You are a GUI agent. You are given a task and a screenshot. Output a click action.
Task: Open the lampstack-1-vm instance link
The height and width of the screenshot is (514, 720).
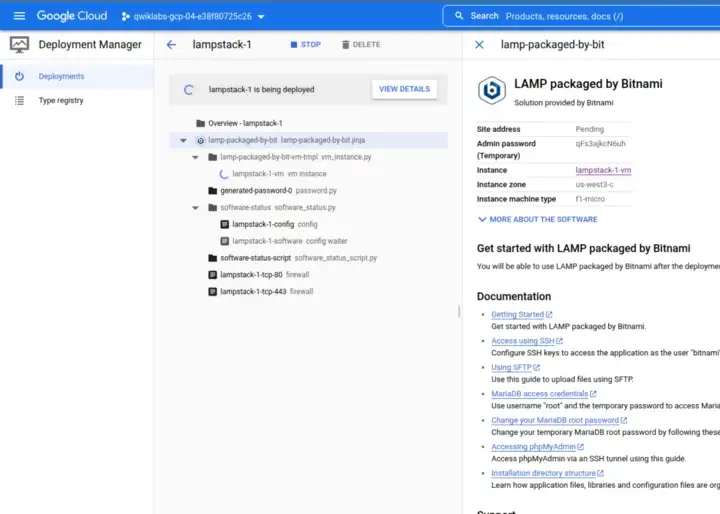(603, 170)
